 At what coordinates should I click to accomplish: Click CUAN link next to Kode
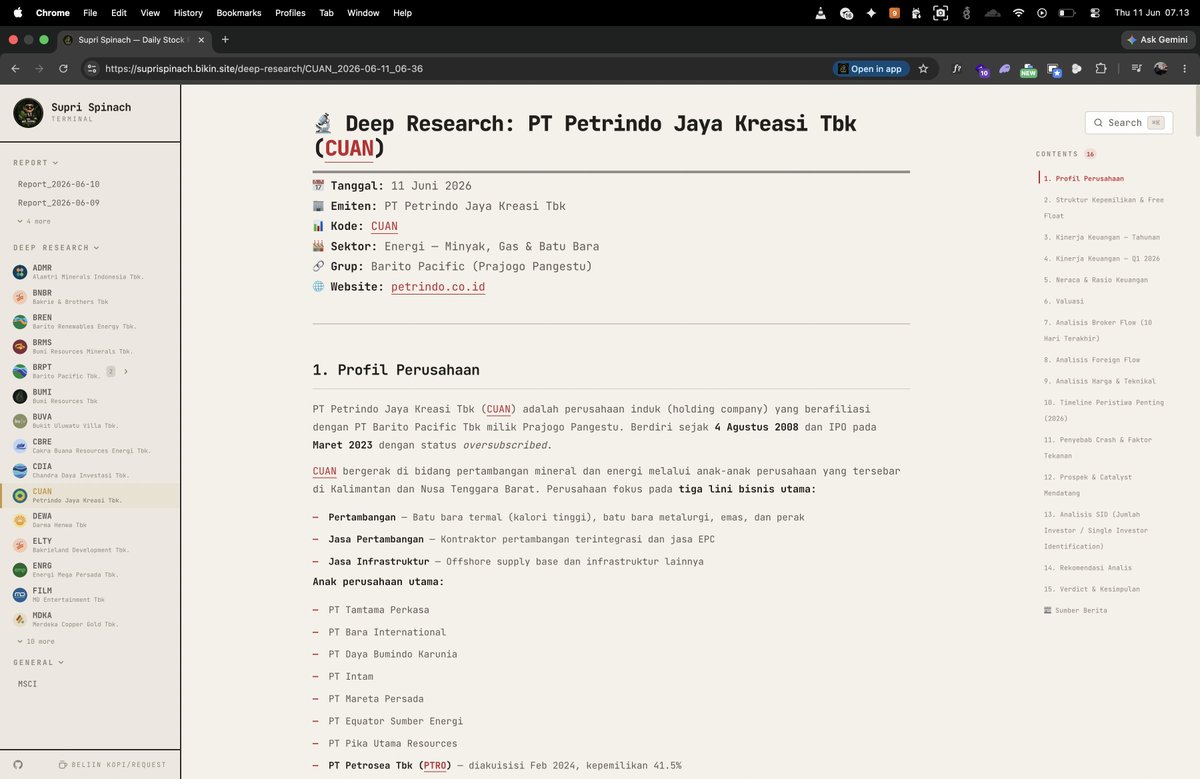384,227
